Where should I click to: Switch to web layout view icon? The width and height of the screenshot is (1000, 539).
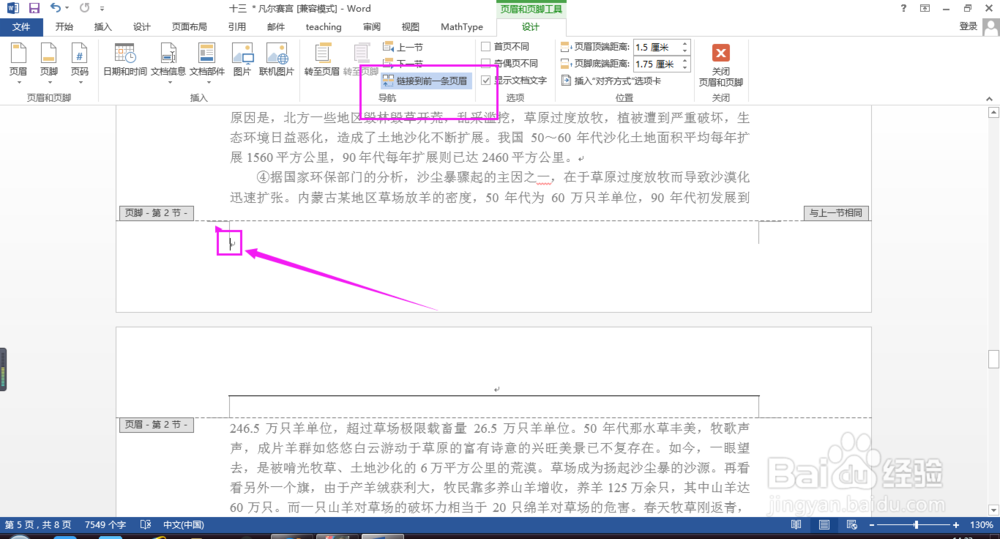[851, 525]
